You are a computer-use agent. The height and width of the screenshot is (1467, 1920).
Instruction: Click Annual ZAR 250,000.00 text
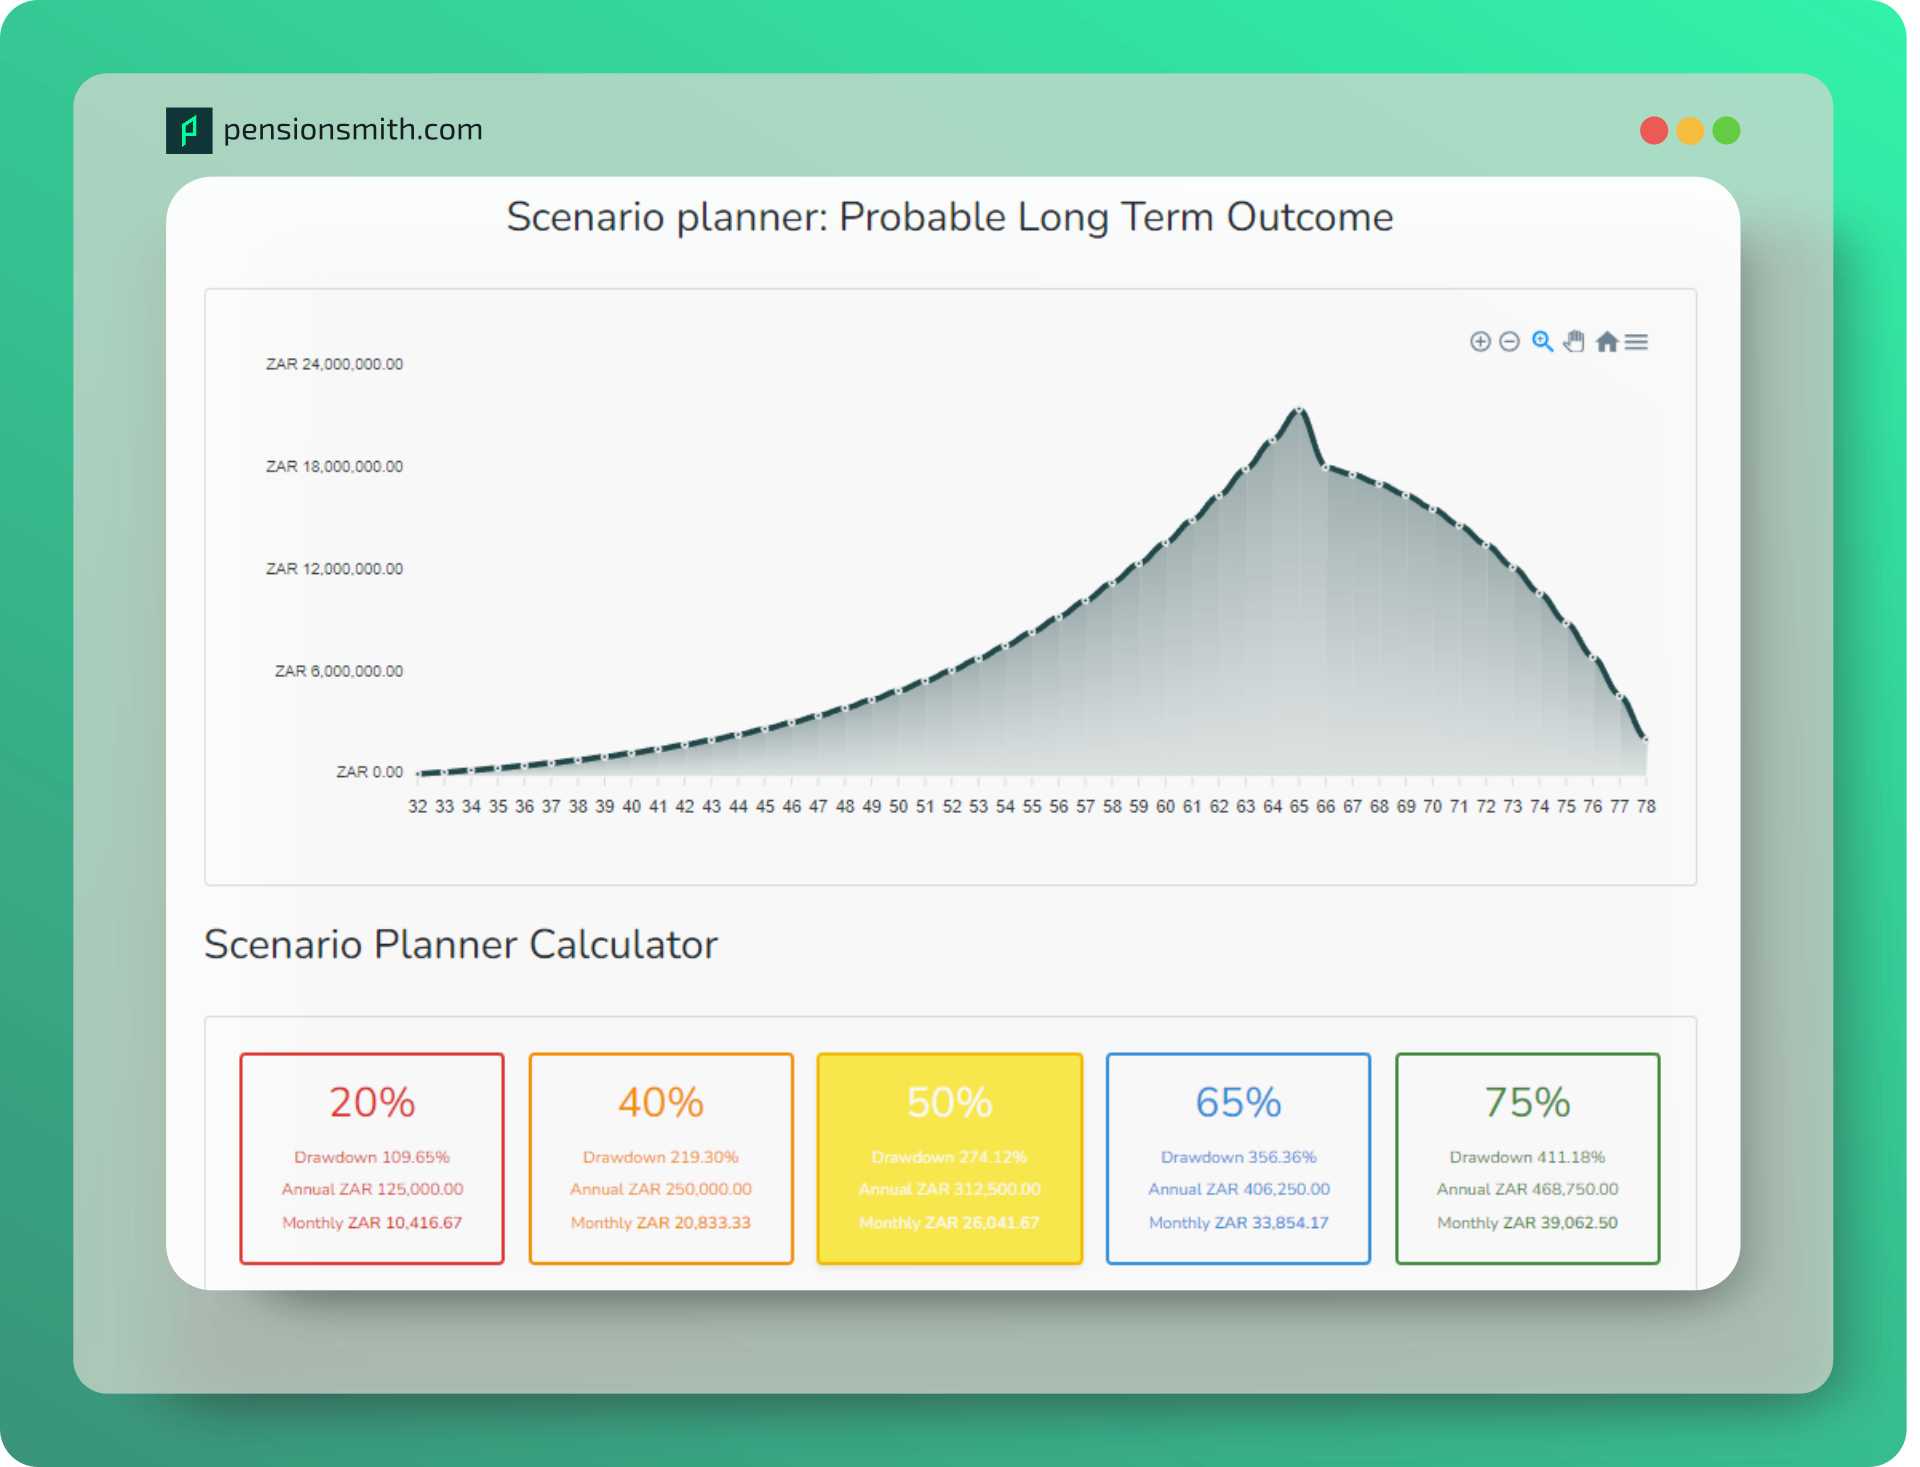[x=661, y=1189]
